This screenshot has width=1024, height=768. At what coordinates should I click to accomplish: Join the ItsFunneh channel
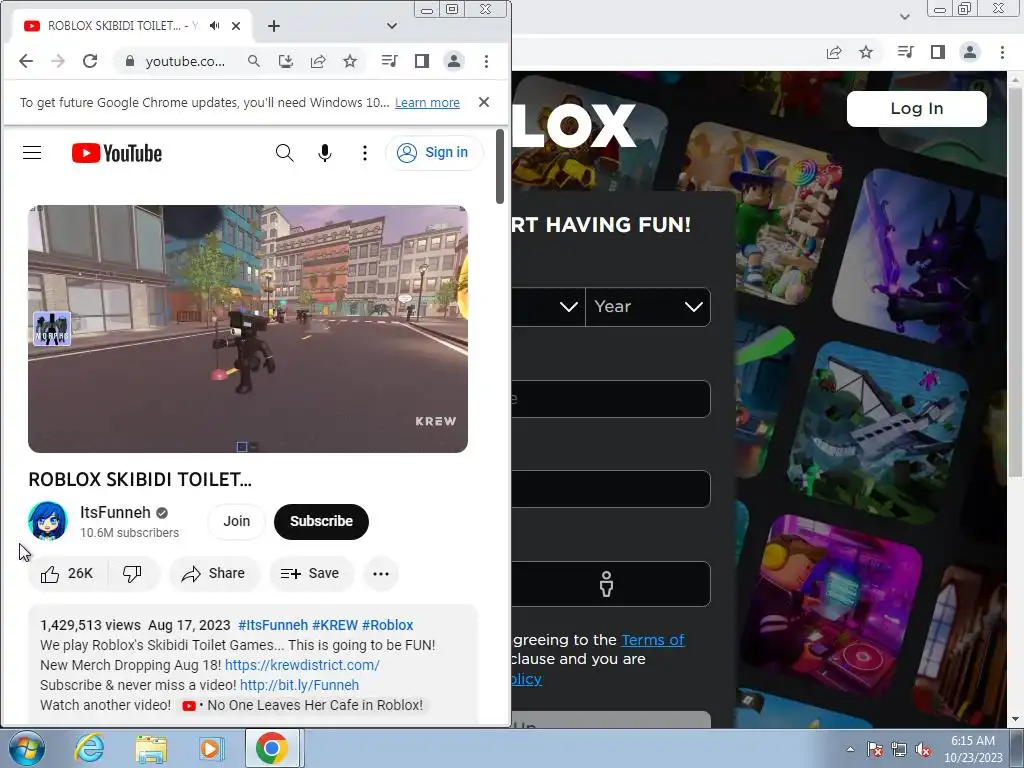pos(236,521)
